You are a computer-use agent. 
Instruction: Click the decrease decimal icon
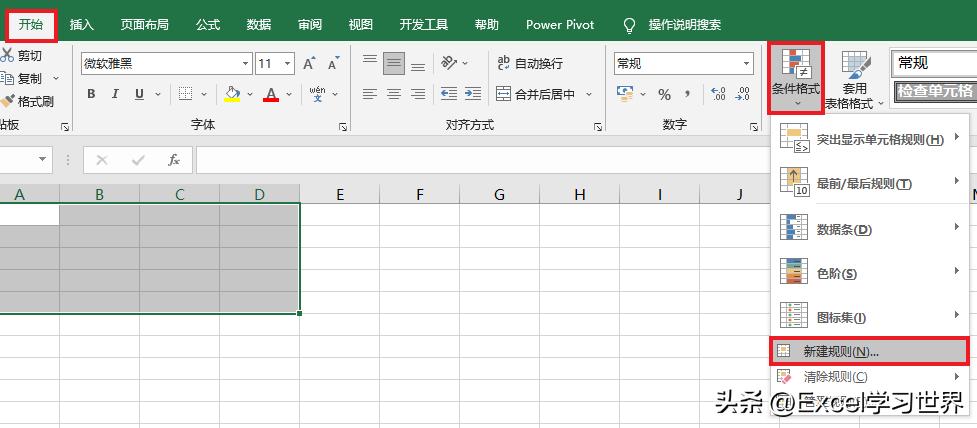click(x=742, y=94)
